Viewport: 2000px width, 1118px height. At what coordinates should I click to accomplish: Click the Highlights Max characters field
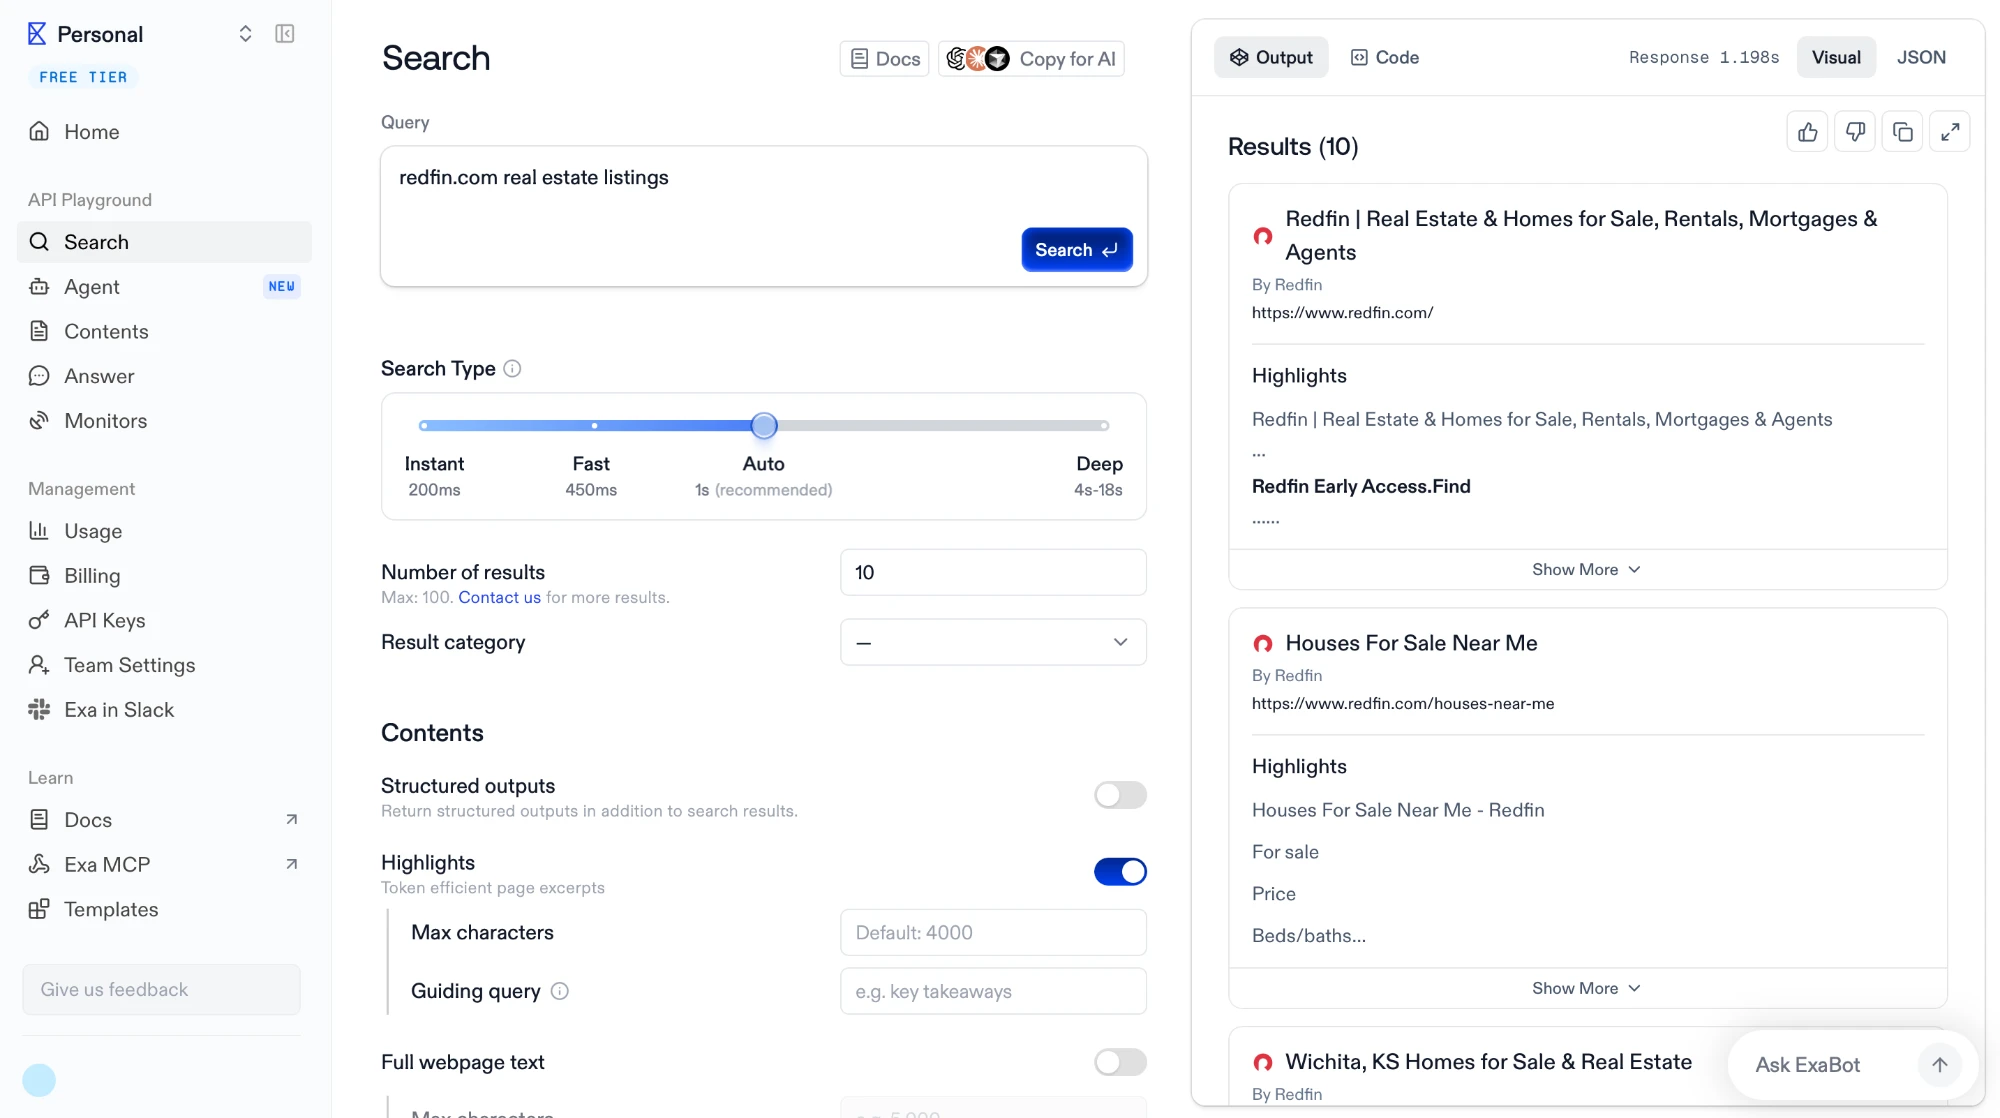tap(993, 932)
